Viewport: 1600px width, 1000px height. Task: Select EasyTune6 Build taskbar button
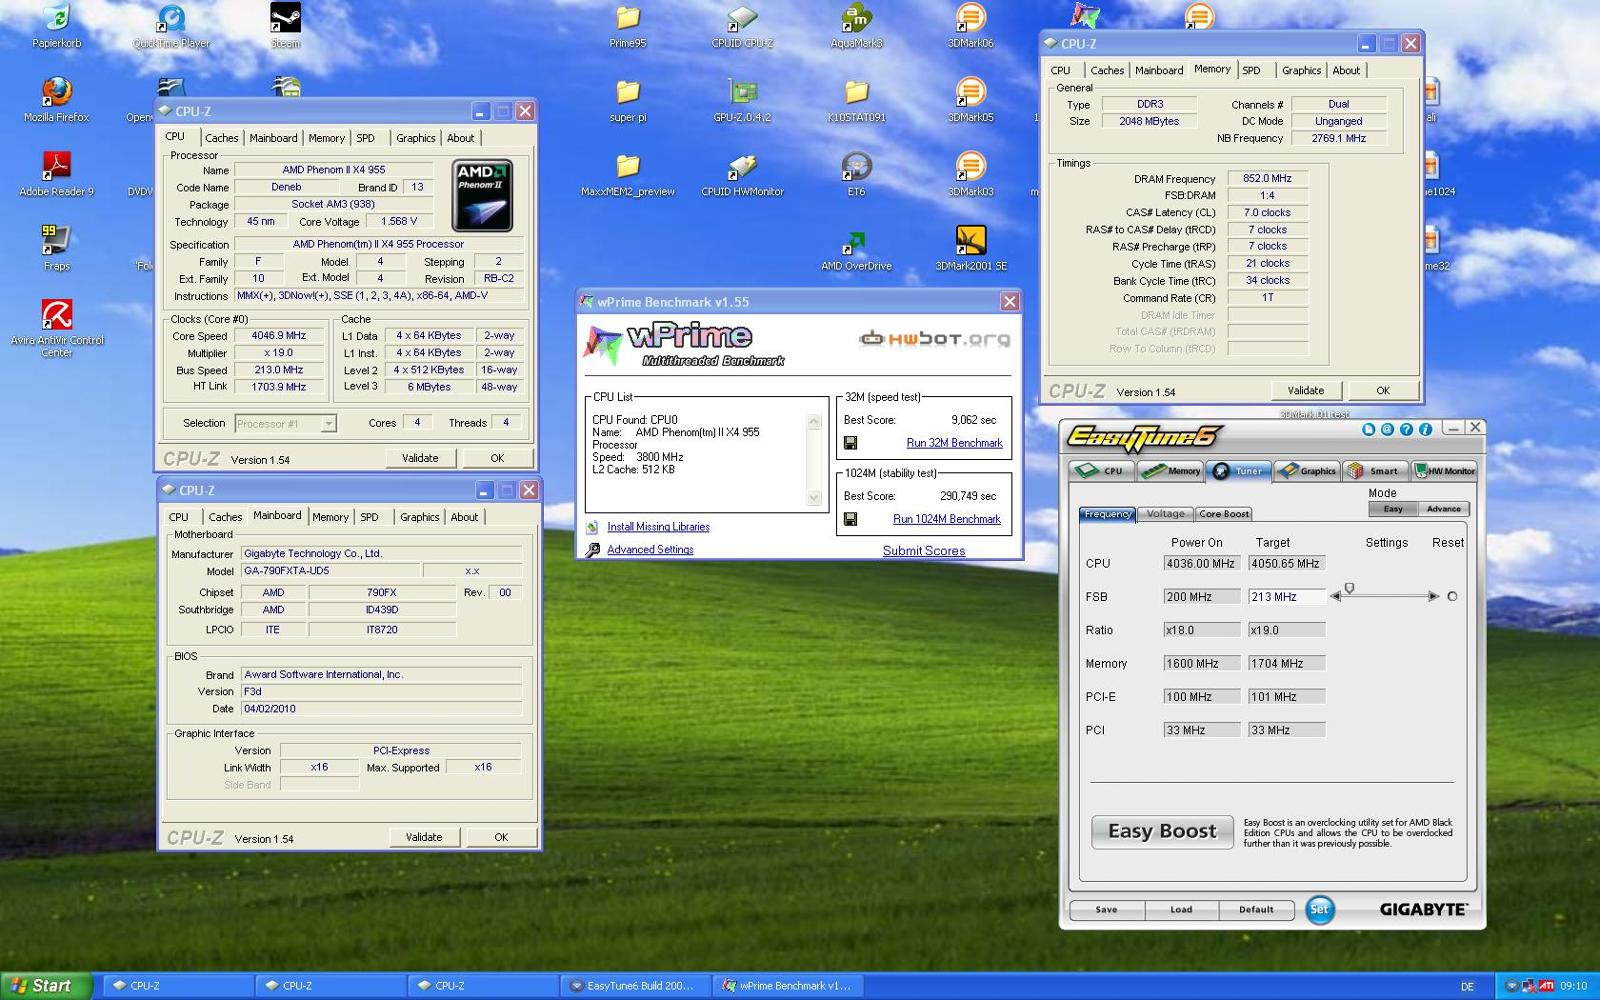pyautogui.click(x=636, y=986)
